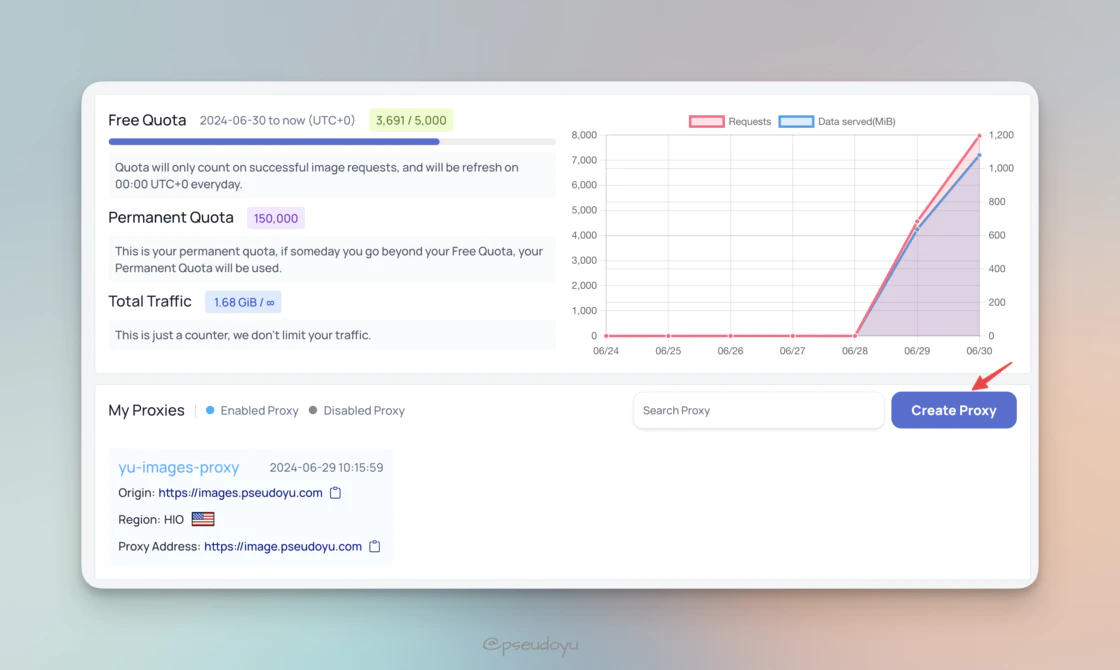Click the Total Traffic heading
The height and width of the screenshot is (670, 1120).
coord(150,301)
